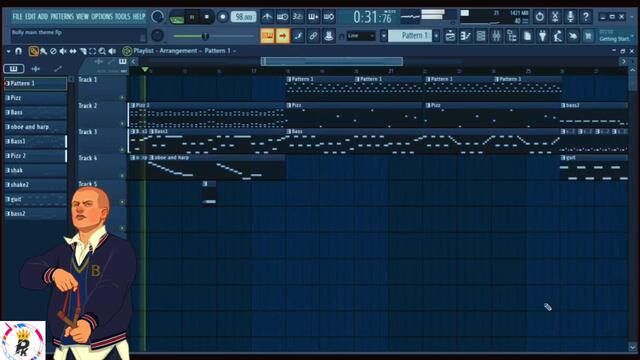Enable typing keyboard to piano icon

tap(267, 36)
